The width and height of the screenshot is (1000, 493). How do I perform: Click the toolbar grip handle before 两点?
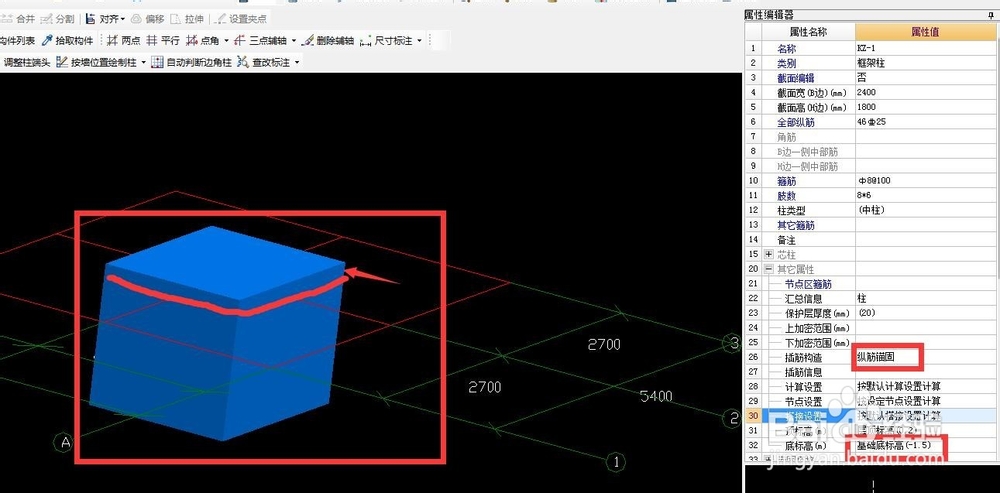point(101,41)
